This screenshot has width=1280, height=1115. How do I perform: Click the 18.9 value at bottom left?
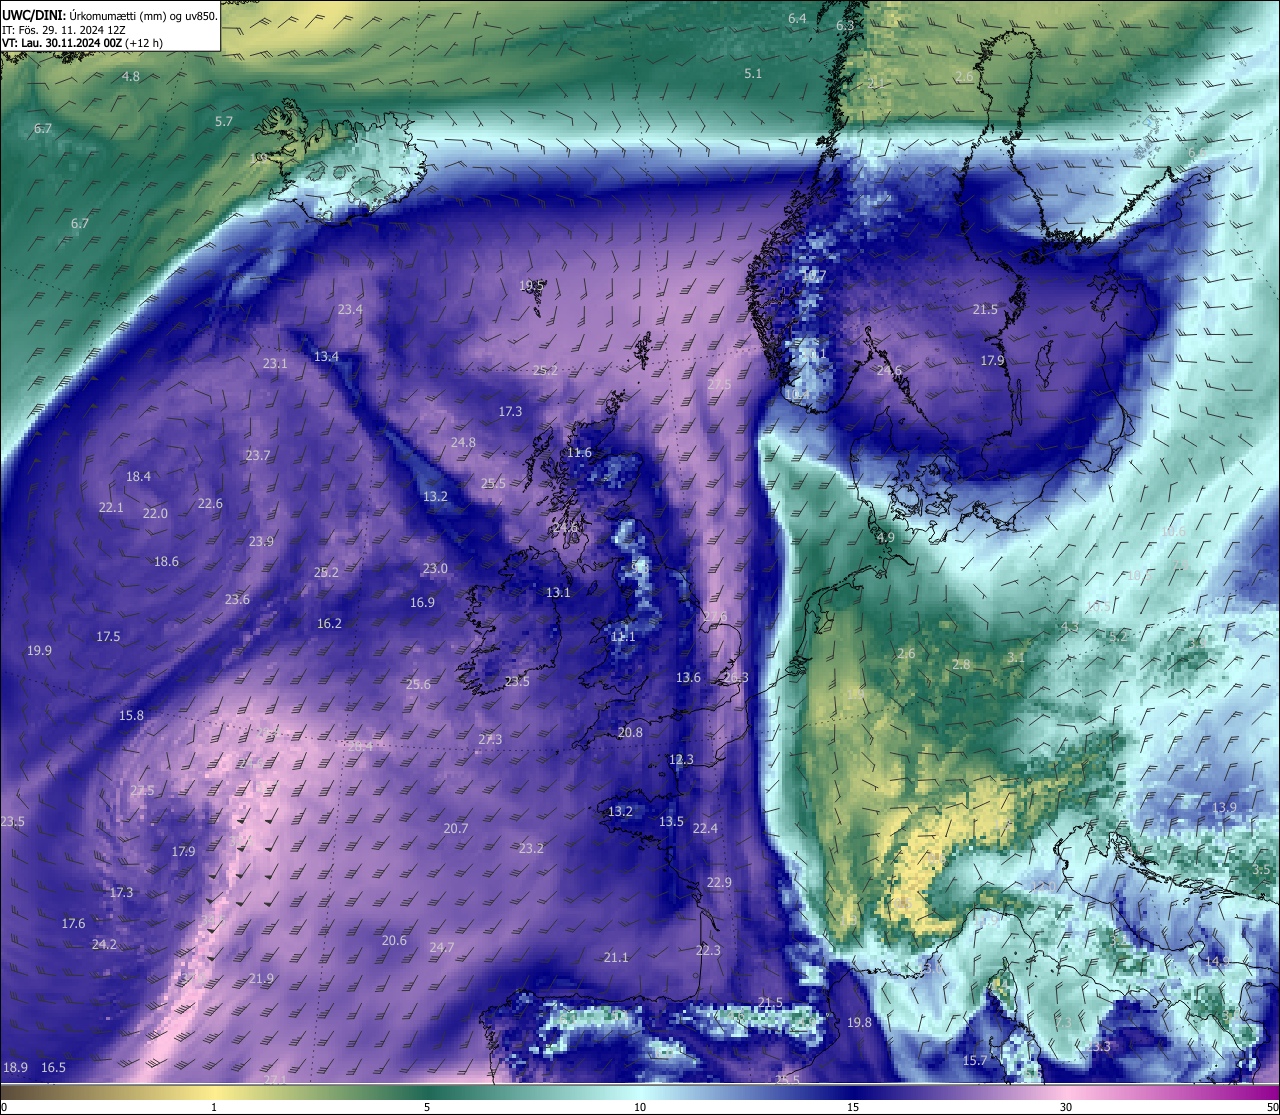point(15,1068)
